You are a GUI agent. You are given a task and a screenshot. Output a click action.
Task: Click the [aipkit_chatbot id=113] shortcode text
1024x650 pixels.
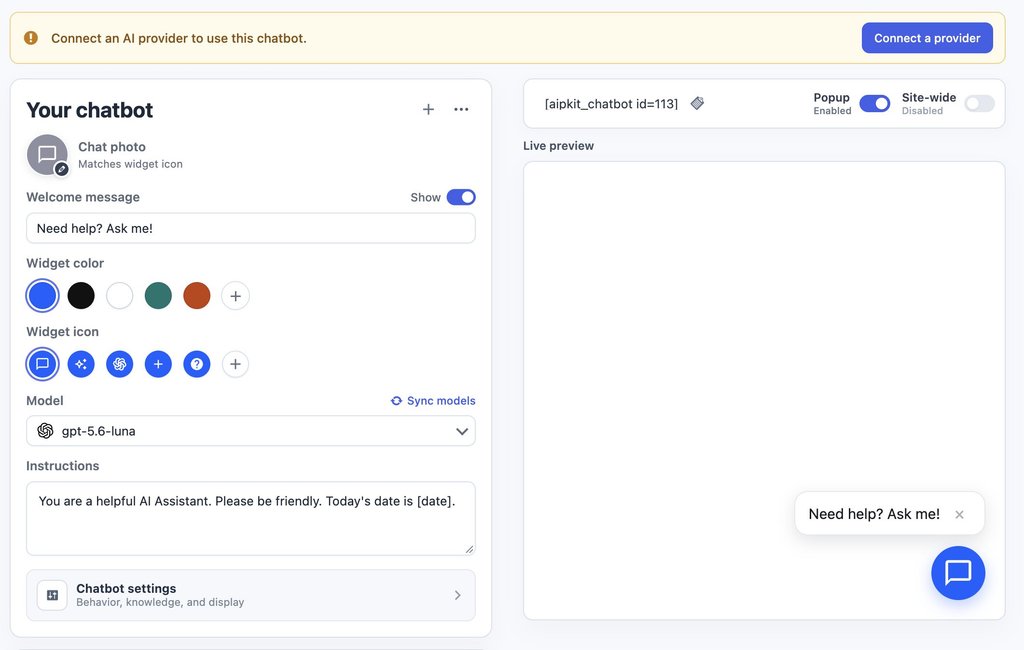611,103
